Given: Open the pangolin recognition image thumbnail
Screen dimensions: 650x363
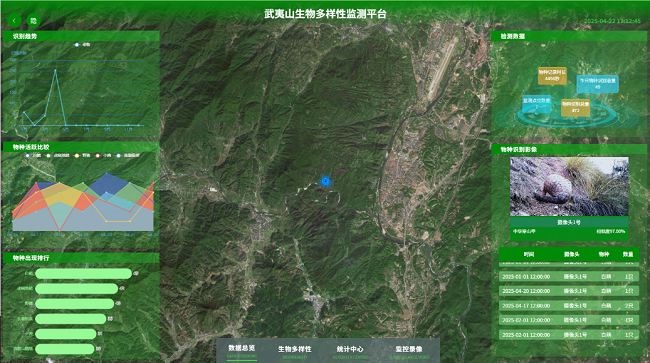Looking at the screenshot, I should [569, 186].
